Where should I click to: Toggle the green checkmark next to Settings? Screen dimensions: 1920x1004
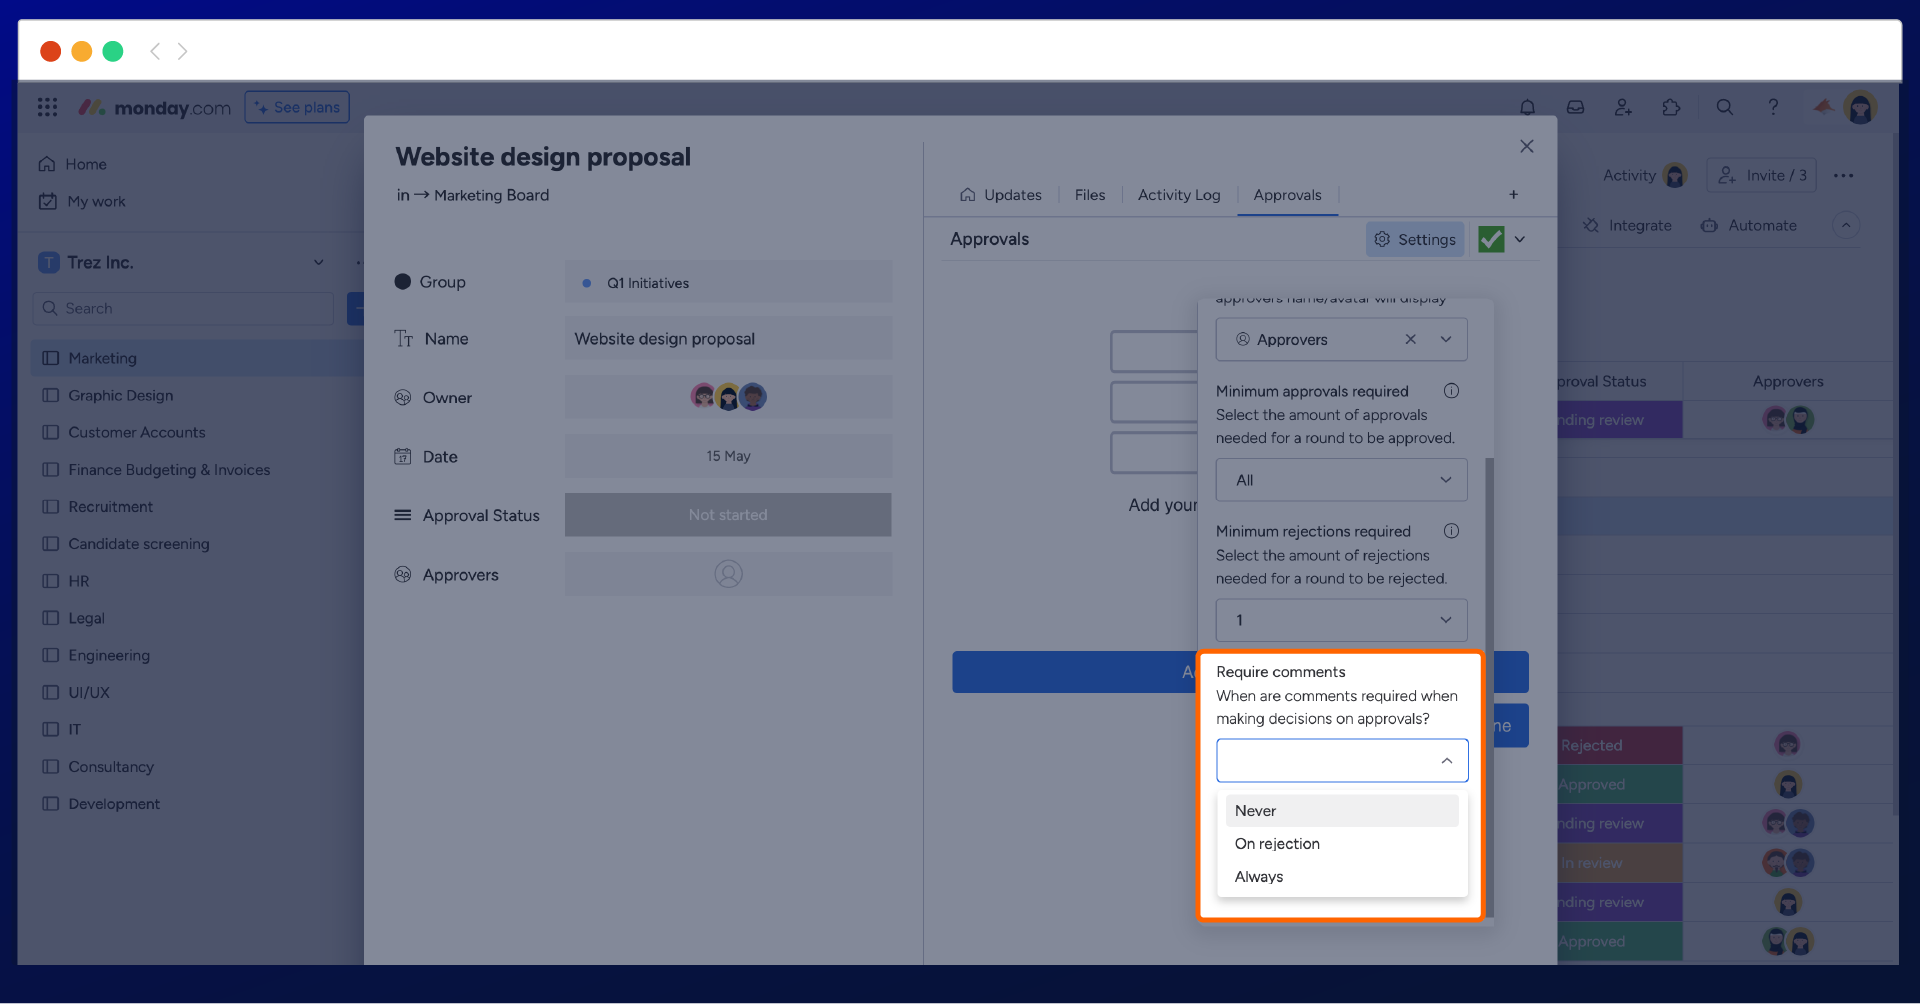point(1491,239)
